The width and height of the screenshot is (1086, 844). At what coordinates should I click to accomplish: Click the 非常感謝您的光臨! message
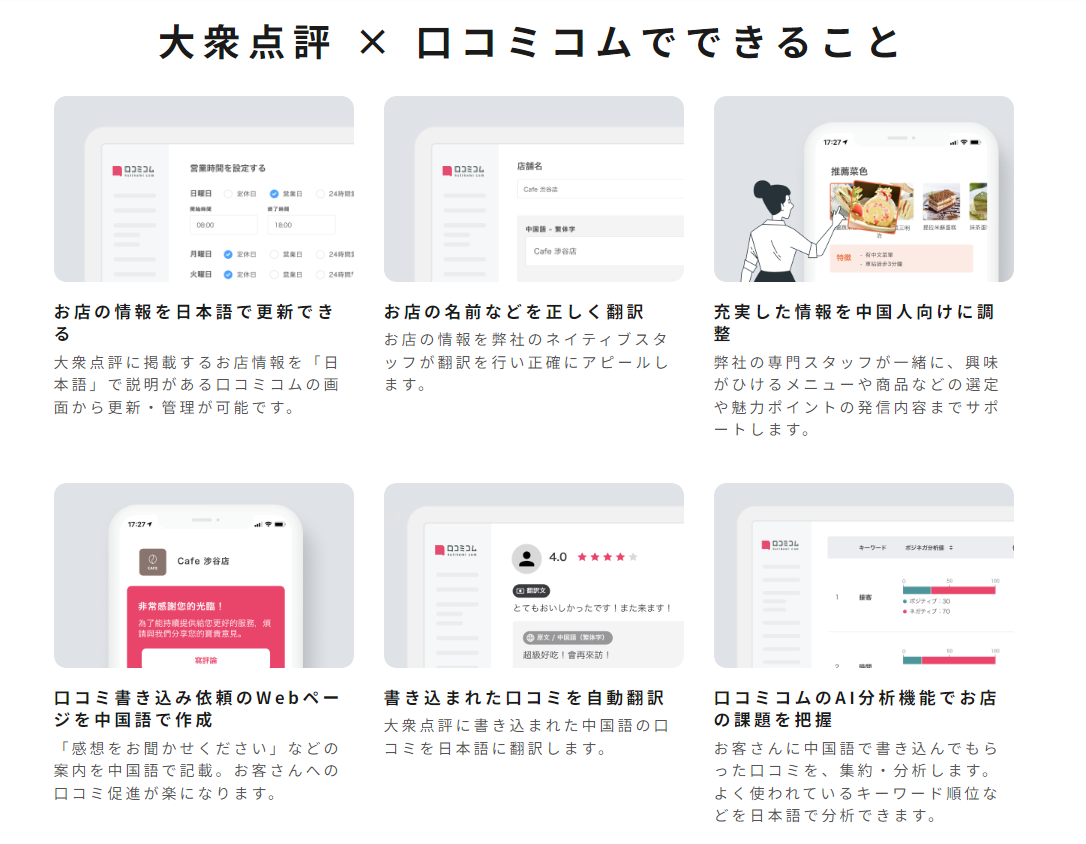pos(180,606)
